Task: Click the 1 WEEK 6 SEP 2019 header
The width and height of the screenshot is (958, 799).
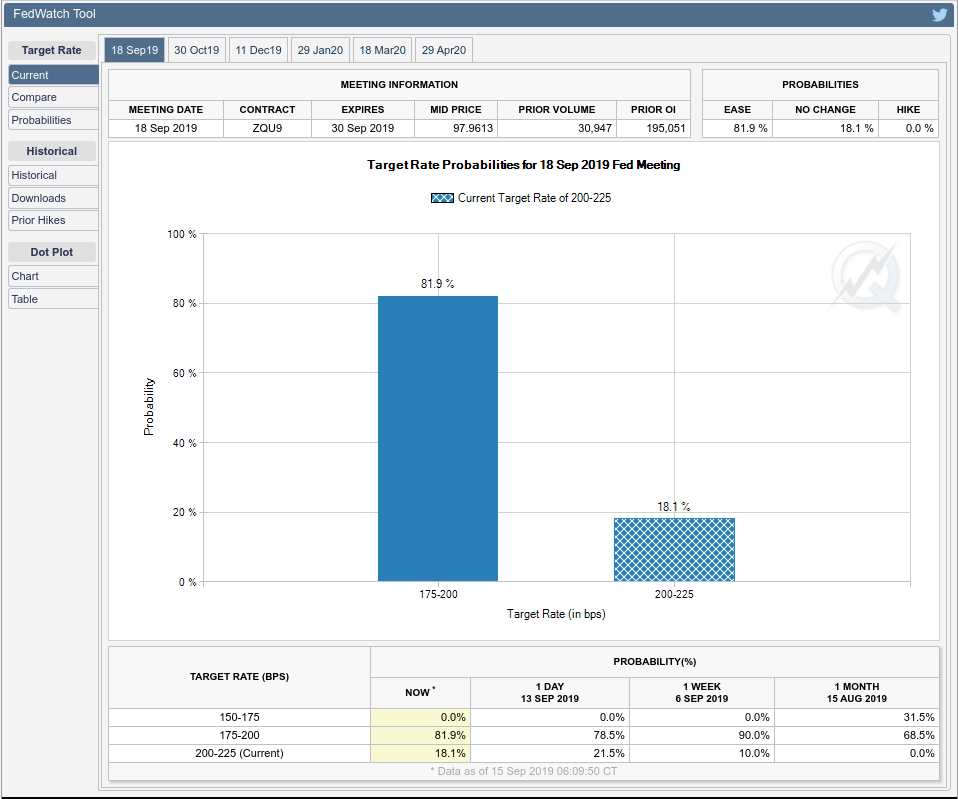Action: [x=702, y=693]
